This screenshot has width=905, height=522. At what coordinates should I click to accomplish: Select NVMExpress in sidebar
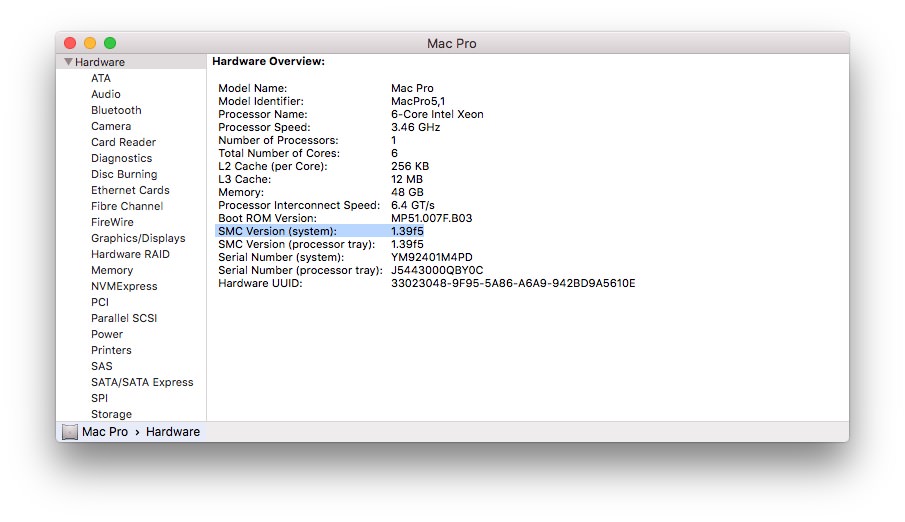(124, 286)
